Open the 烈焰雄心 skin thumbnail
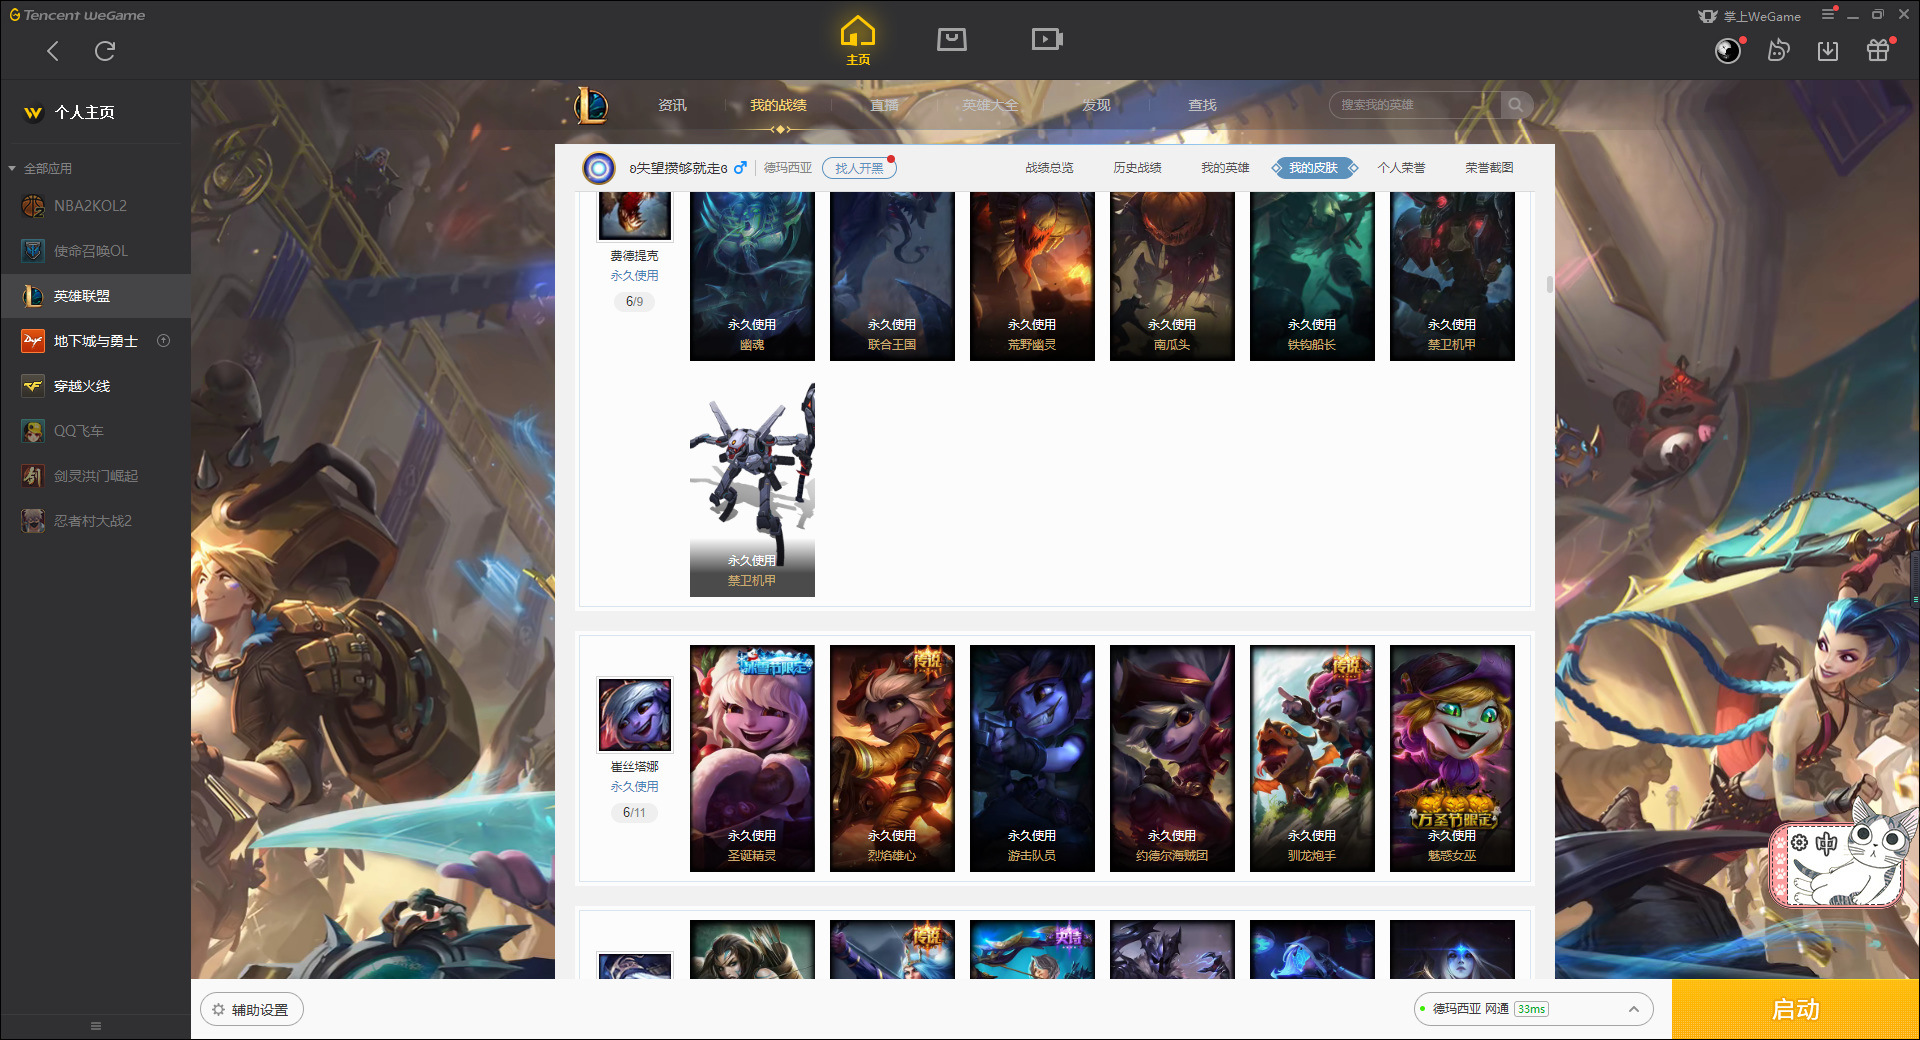Screen dimensions: 1920x1040 tap(892, 758)
